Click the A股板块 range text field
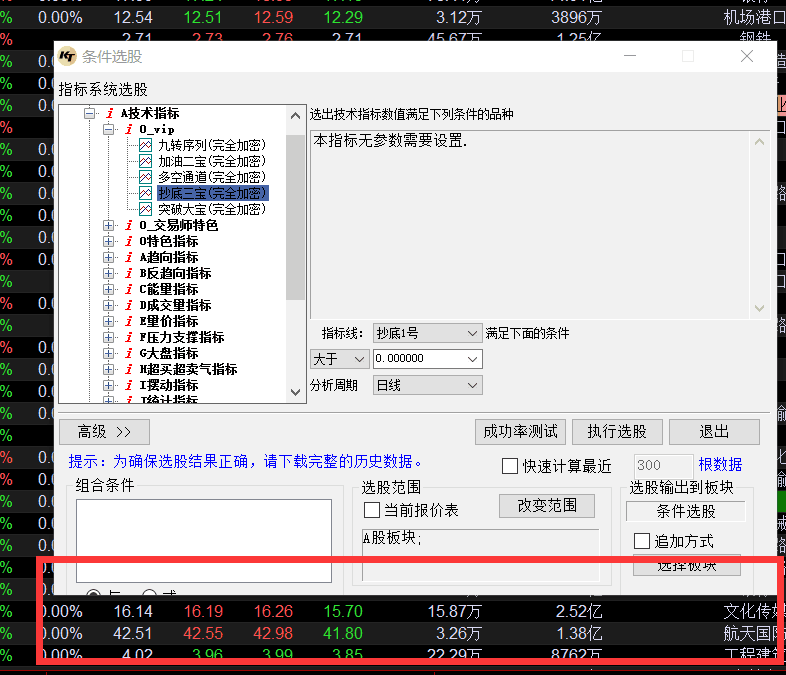The height and width of the screenshot is (675, 786). [480, 555]
